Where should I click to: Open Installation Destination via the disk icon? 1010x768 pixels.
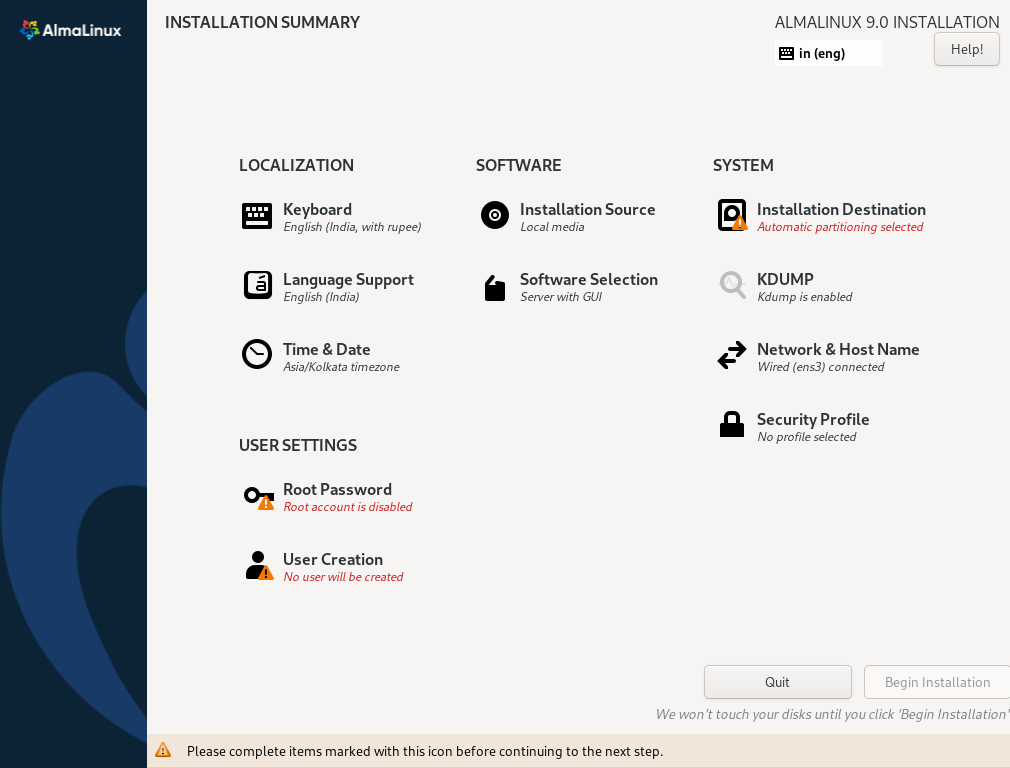click(732, 214)
